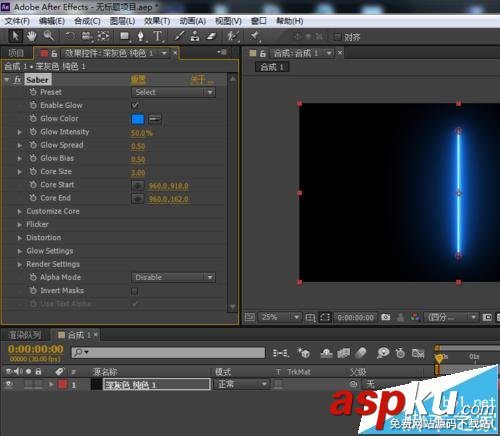The image size is (500, 436).
Task: Expand the Flicker group
Action: pos(19,225)
